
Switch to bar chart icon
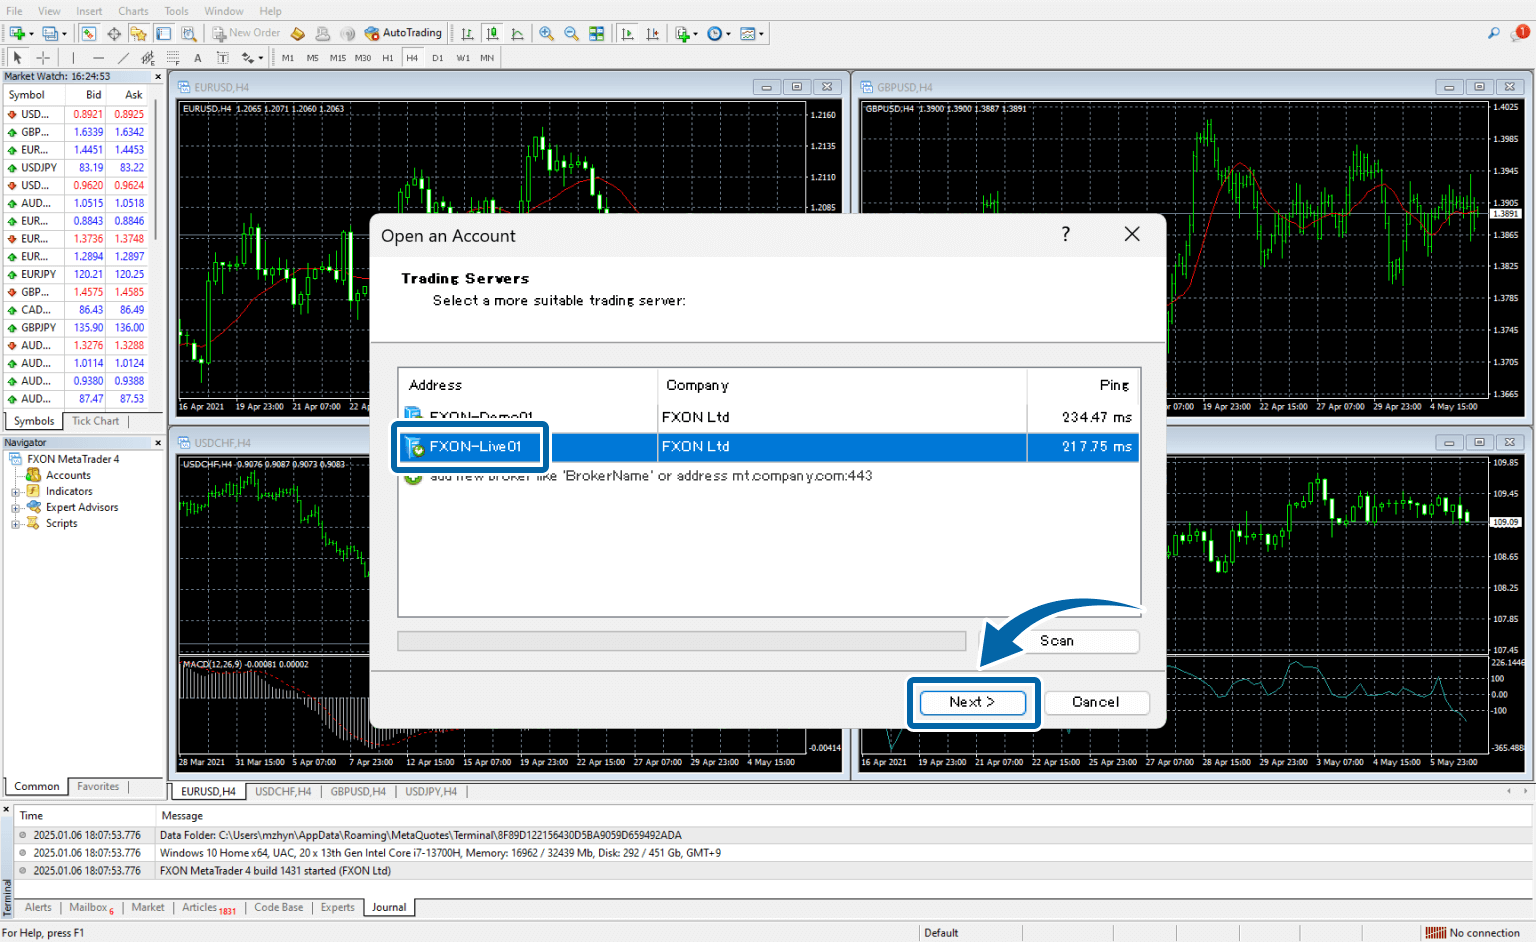(467, 34)
